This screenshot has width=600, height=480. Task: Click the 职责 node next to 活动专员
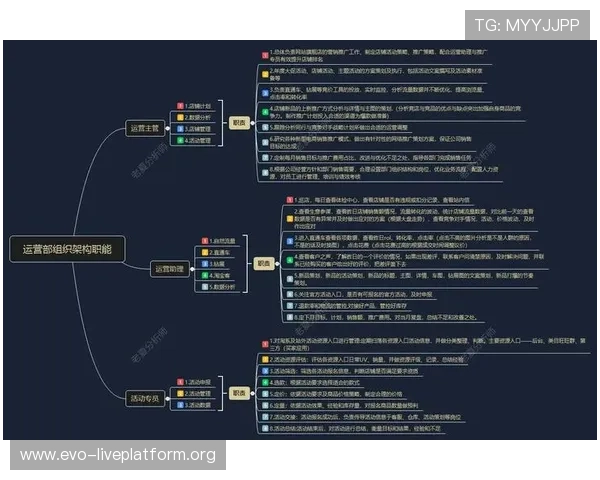point(237,393)
